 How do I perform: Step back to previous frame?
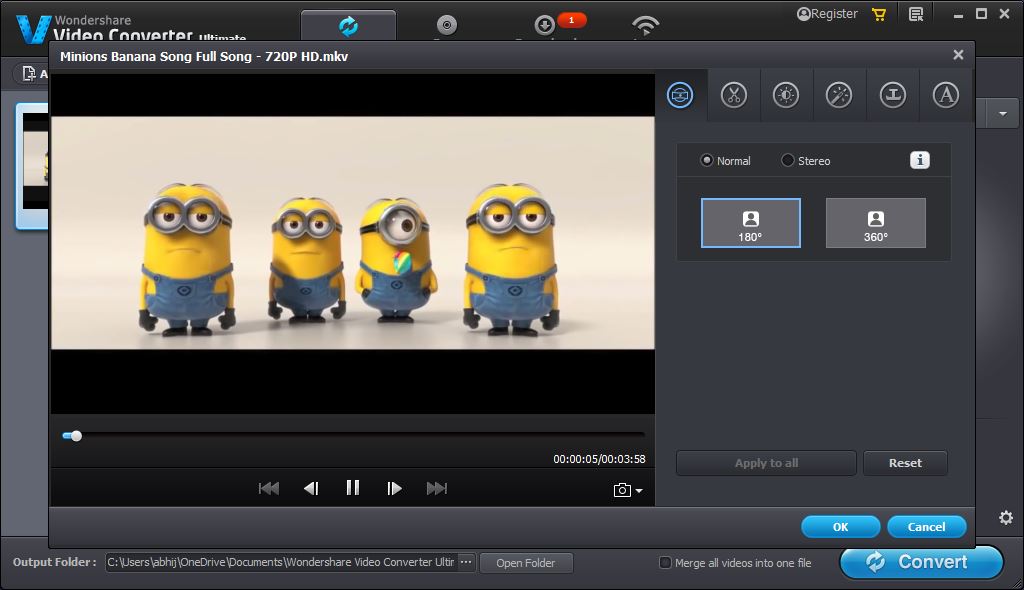coord(311,488)
